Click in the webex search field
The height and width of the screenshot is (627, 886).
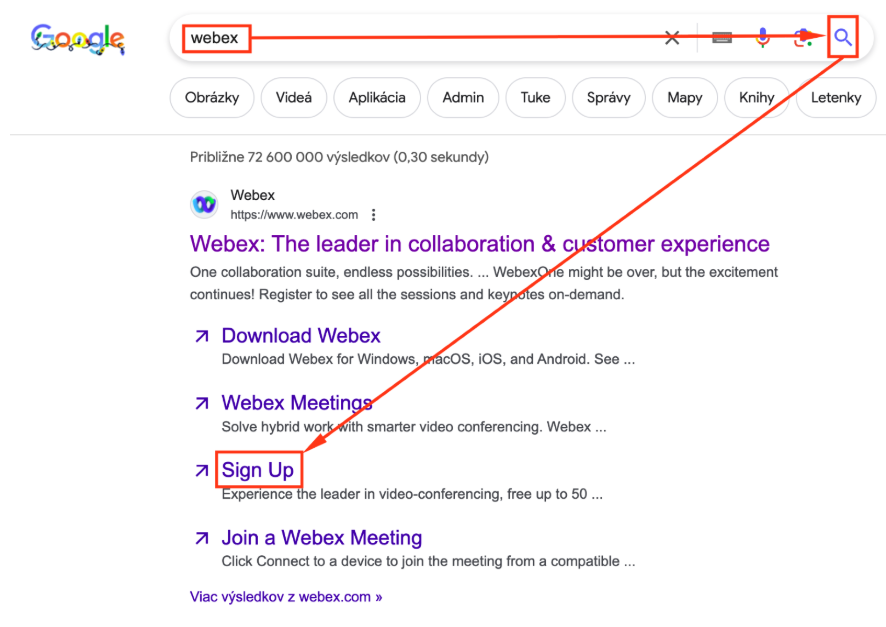click(x=450, y=38)
